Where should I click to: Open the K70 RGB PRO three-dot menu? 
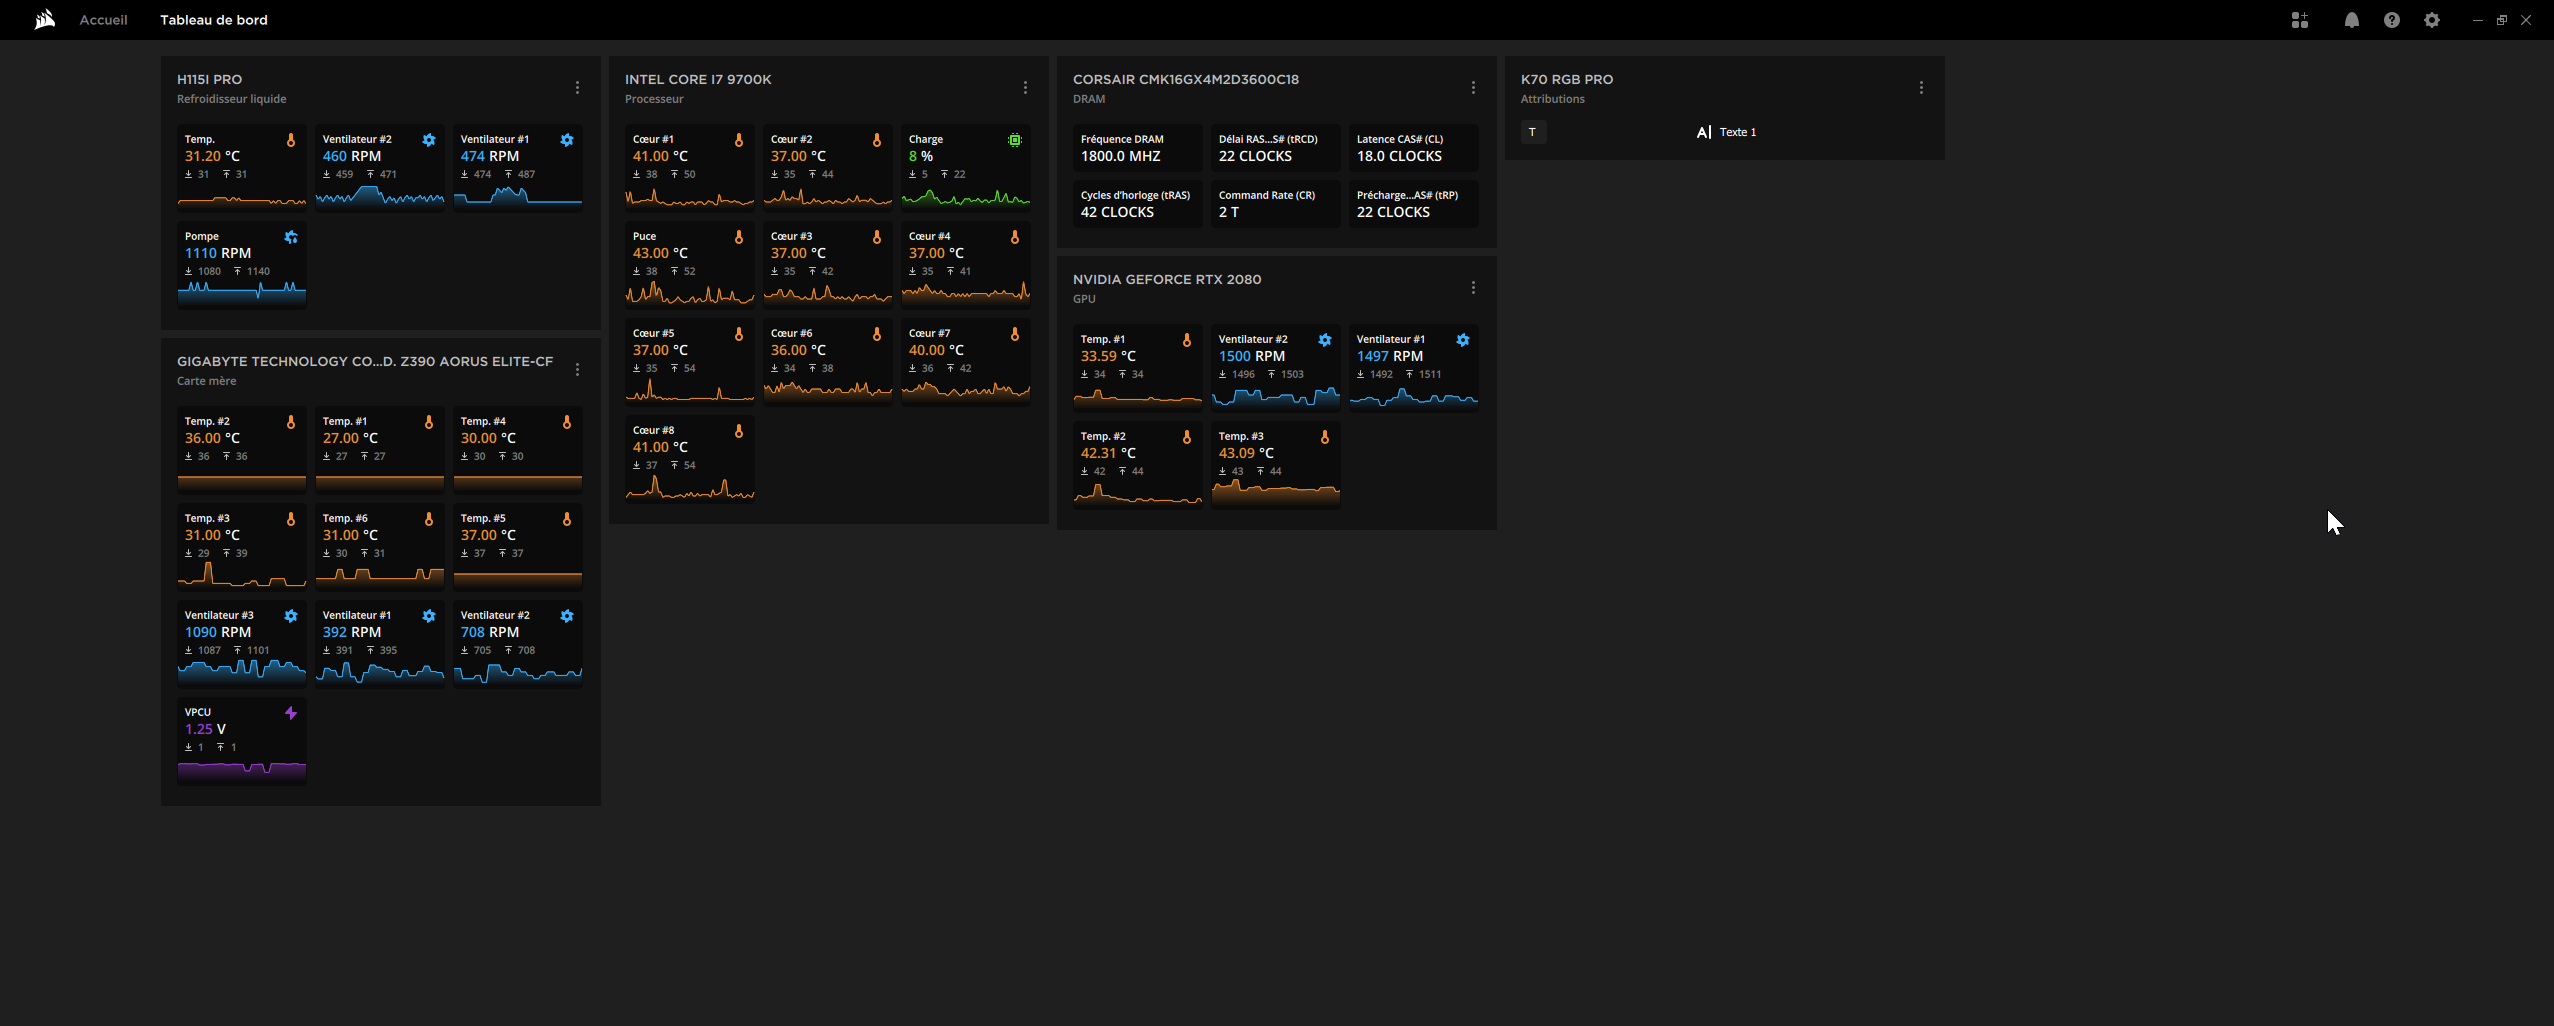coord(1921,88)
